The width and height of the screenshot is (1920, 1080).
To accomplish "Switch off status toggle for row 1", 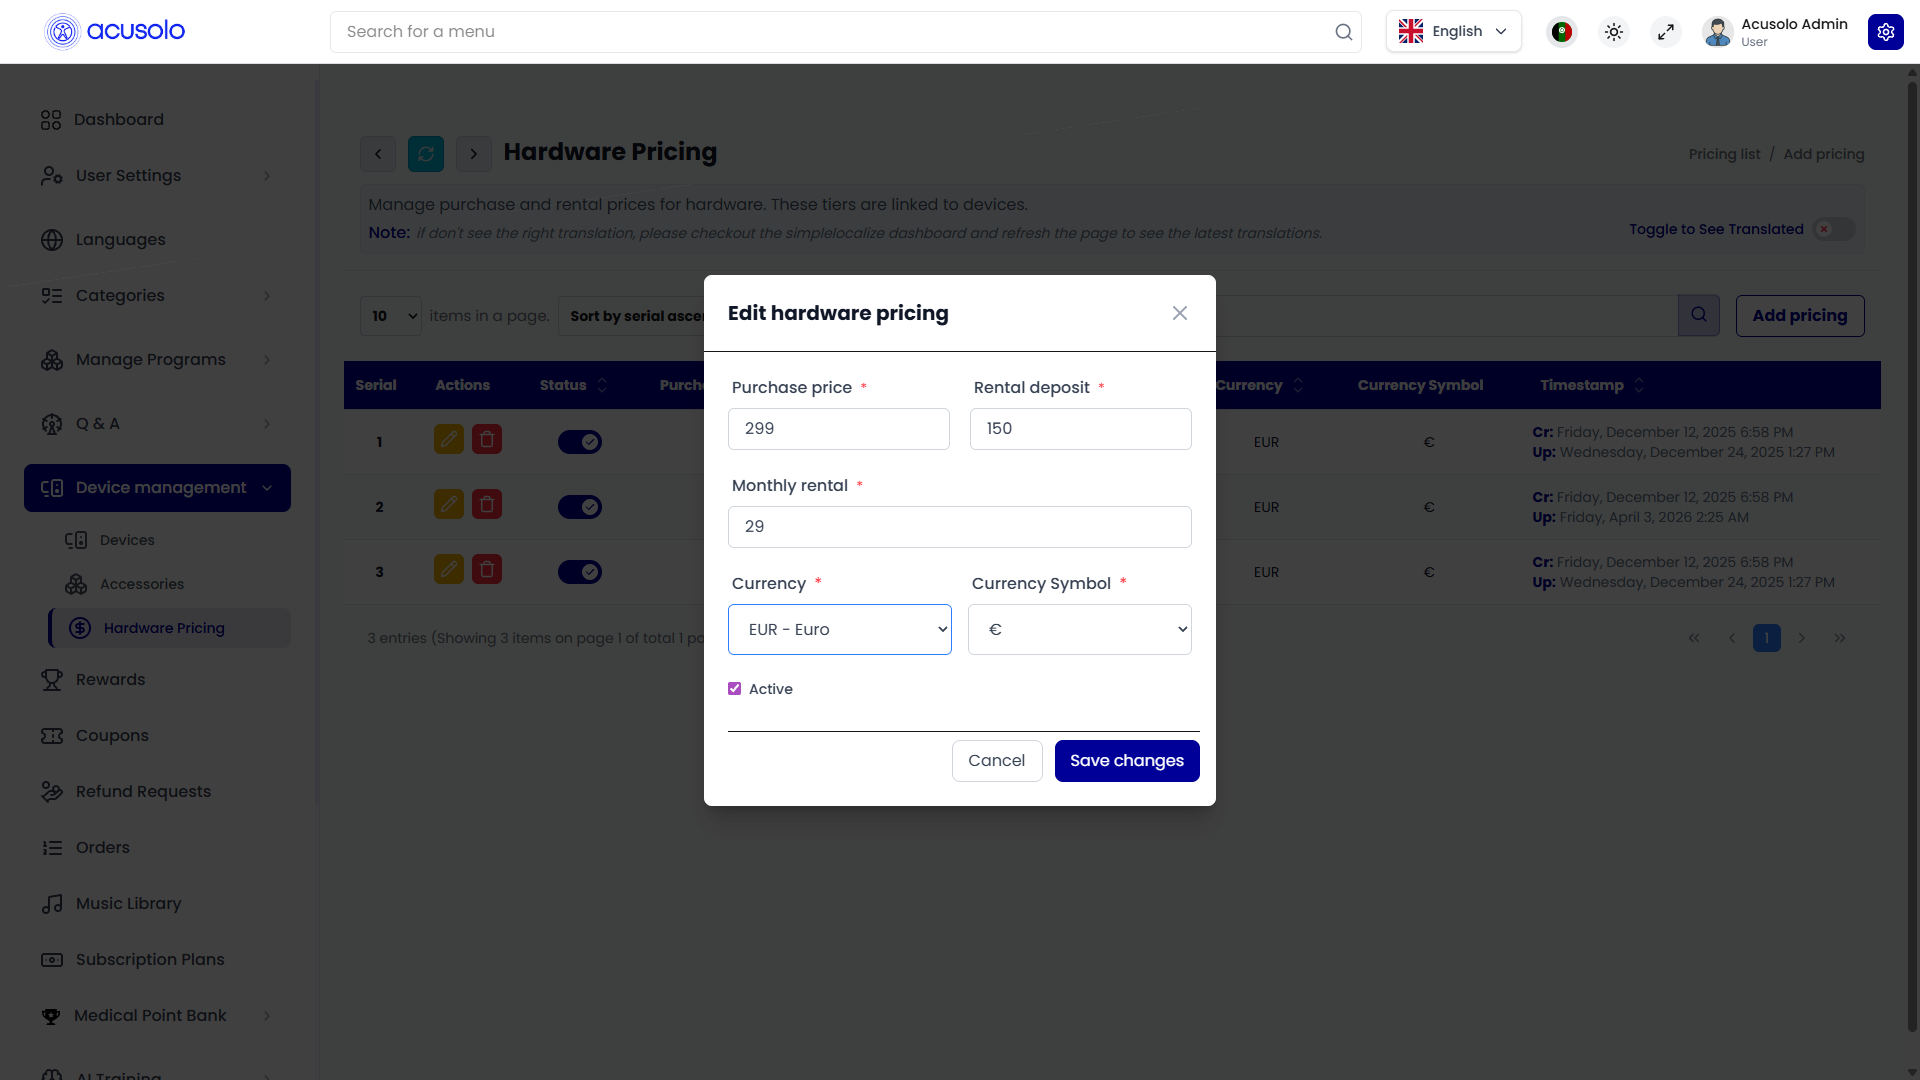I will click(580, 442).
